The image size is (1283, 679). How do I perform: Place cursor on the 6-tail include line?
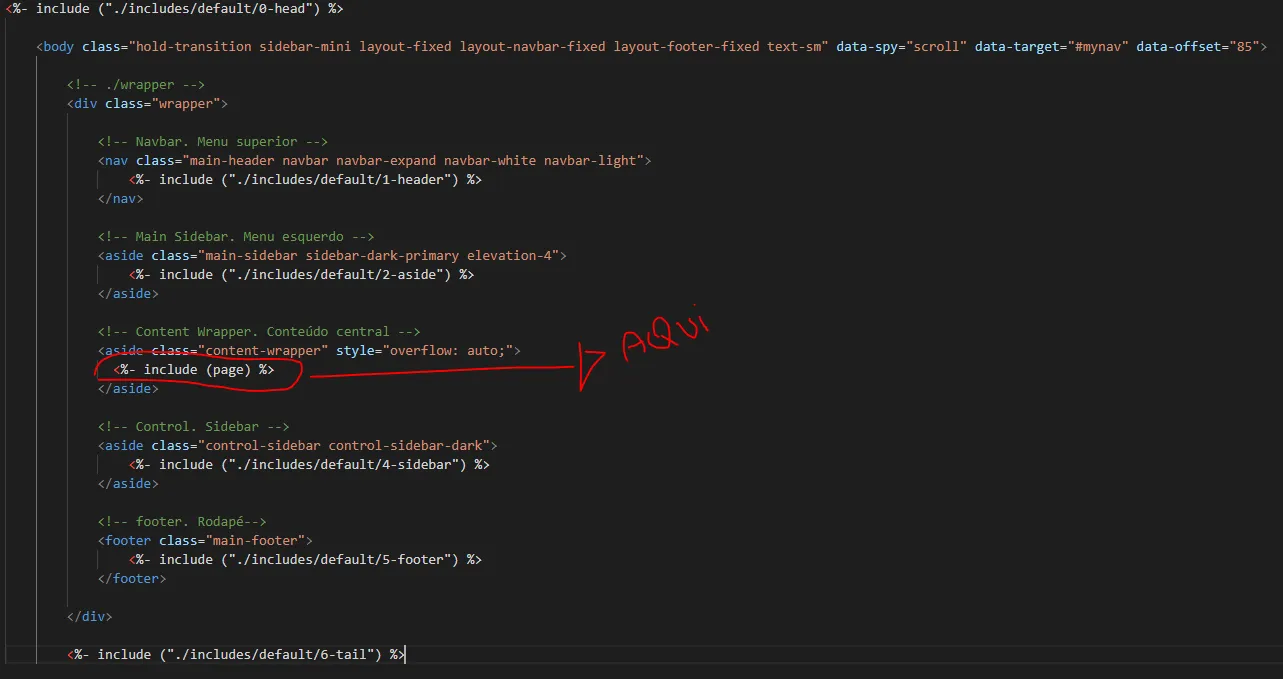(236, 655)
